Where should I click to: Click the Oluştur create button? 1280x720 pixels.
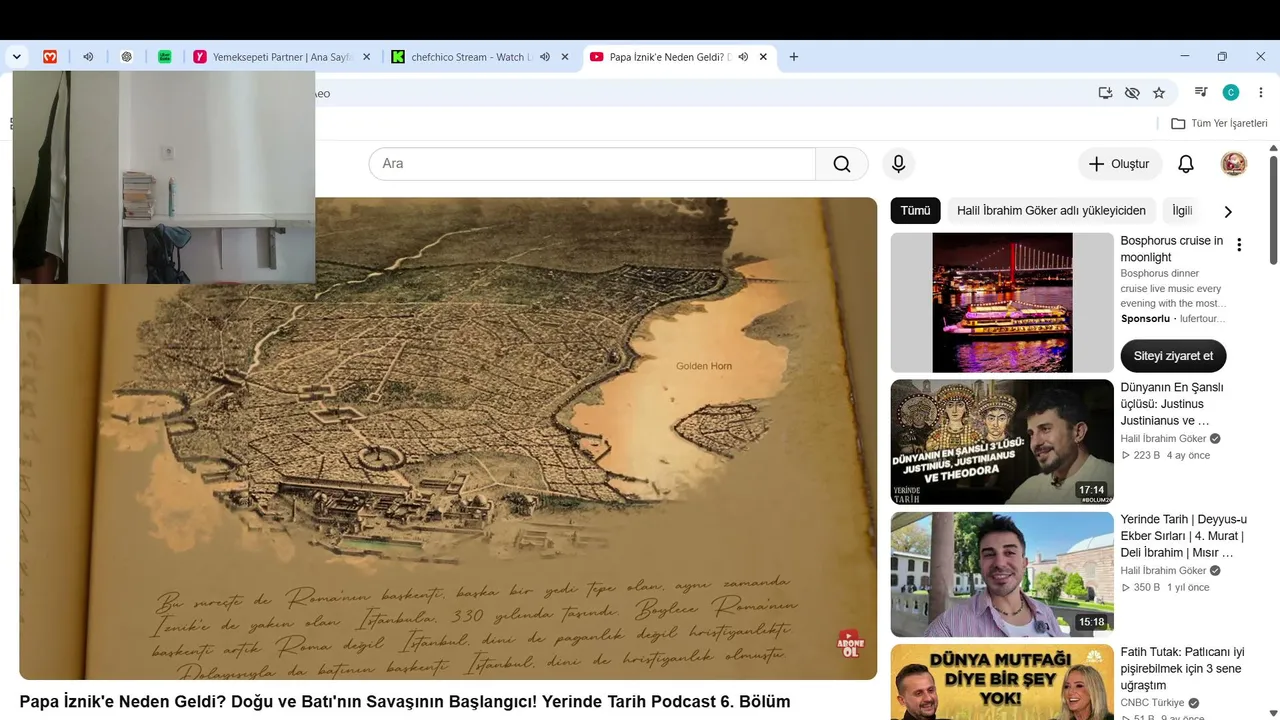[x=1120, y=164]
